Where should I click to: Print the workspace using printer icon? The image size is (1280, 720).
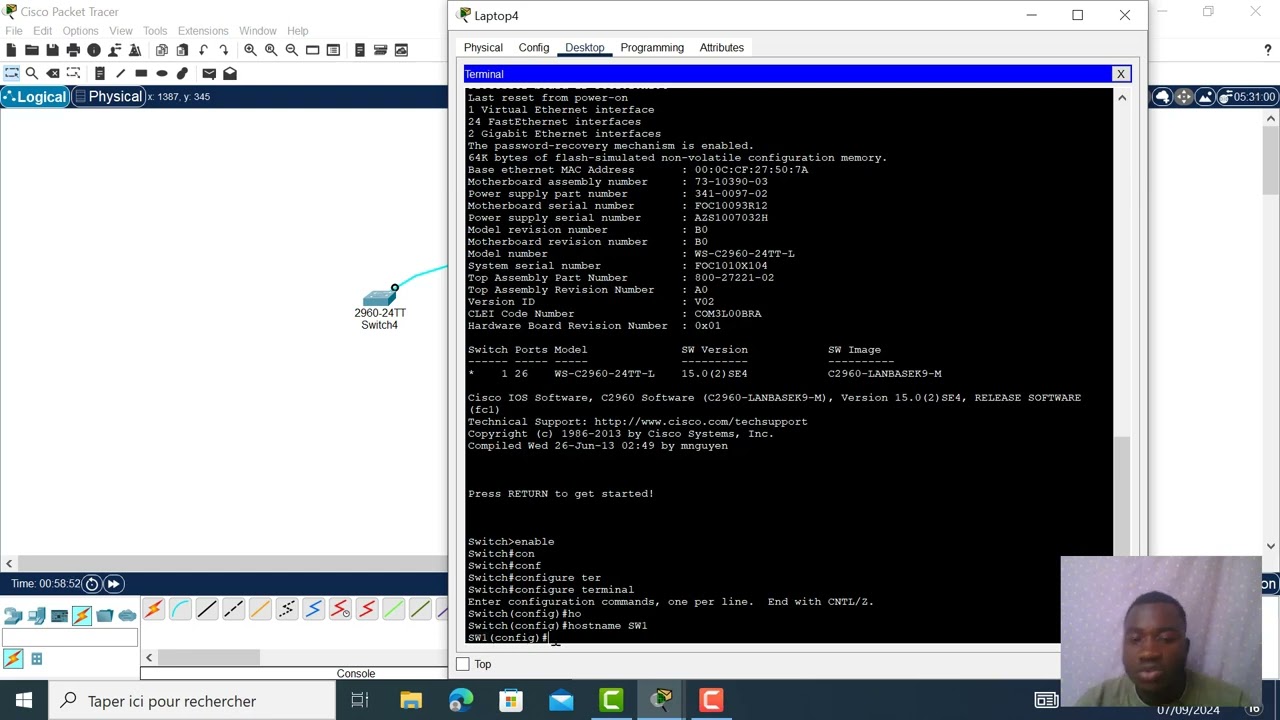[x=73, y=50]
